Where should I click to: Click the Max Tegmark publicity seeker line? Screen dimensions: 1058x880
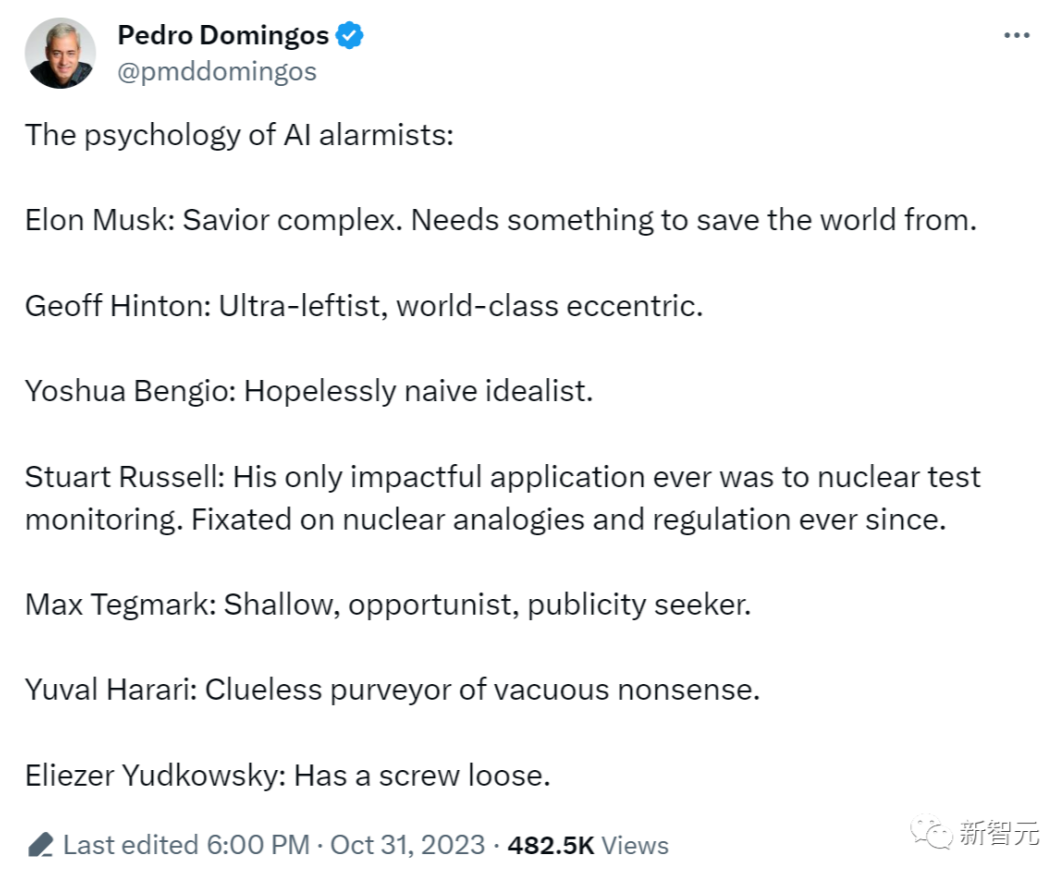click(x=387, y=604)
